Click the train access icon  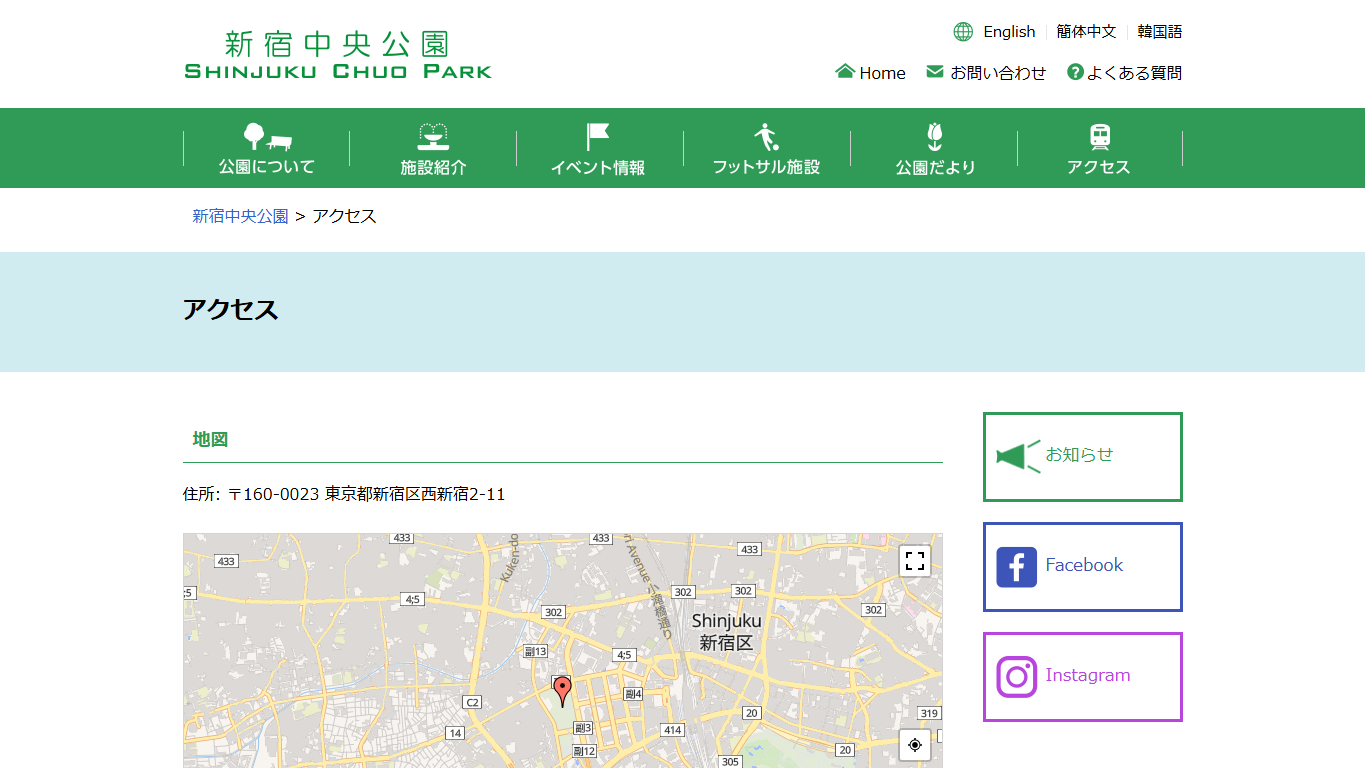1100,137
